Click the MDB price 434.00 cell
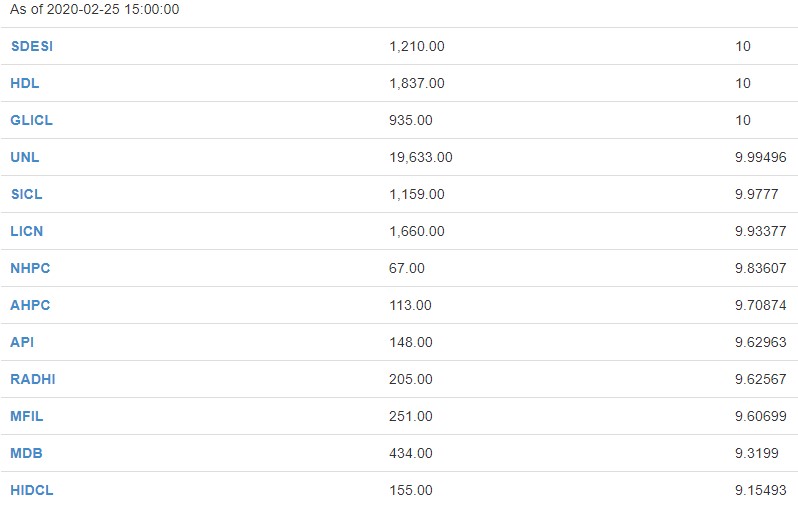Viewport: 798px width, 507px height. point(411,453)
